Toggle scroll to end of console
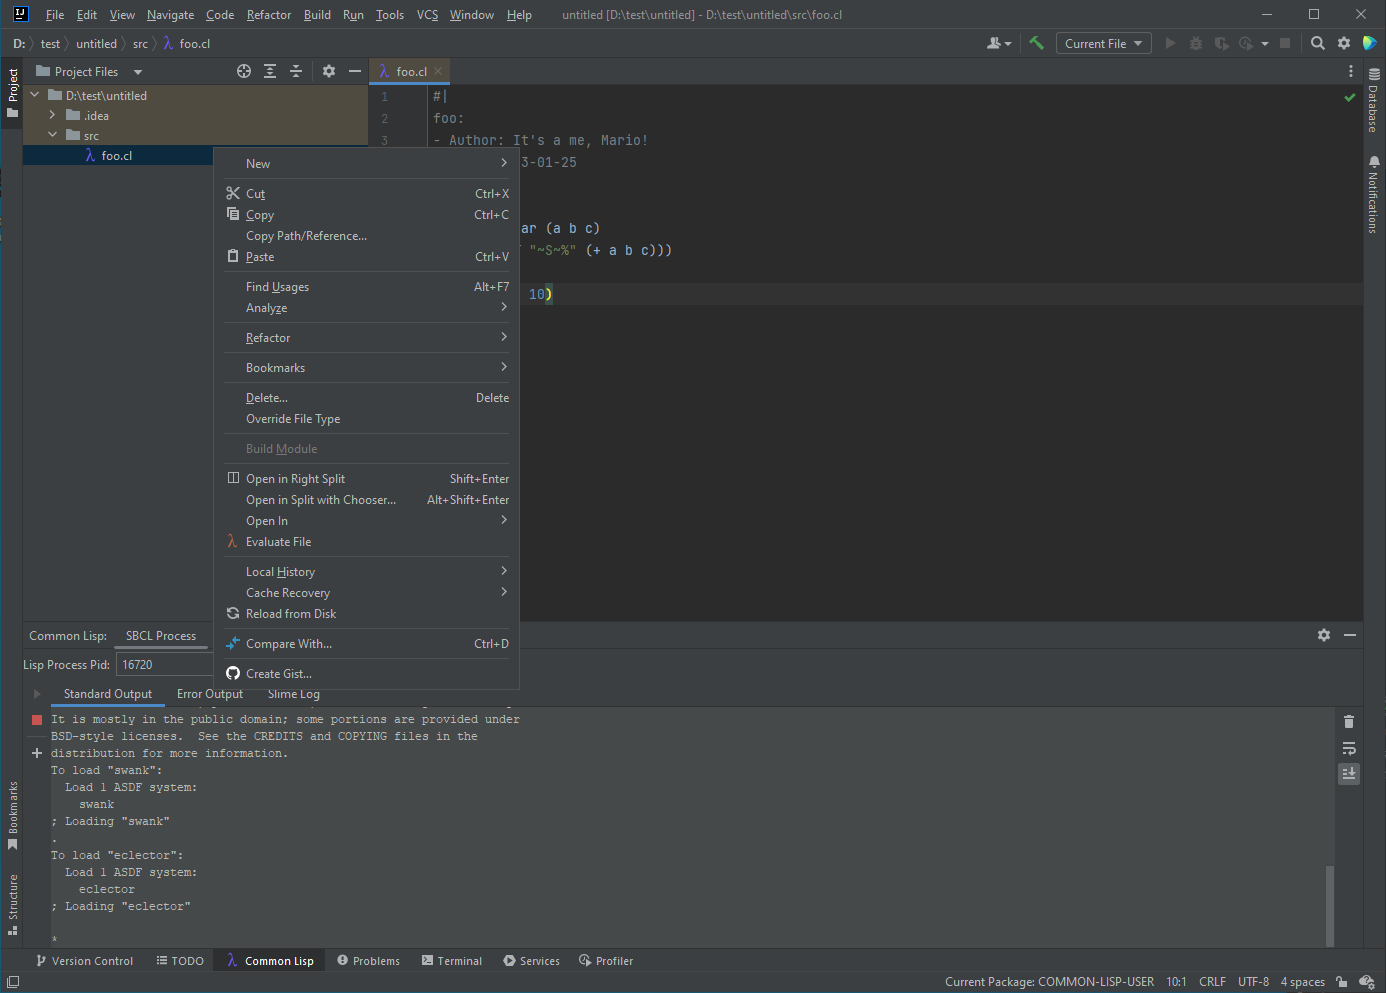 click(1349, 774)
